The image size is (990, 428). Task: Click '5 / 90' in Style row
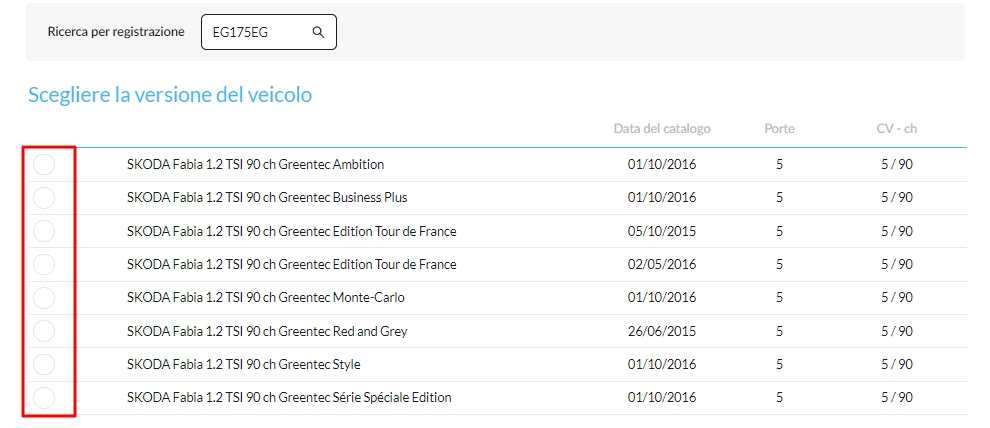[897, 364]
